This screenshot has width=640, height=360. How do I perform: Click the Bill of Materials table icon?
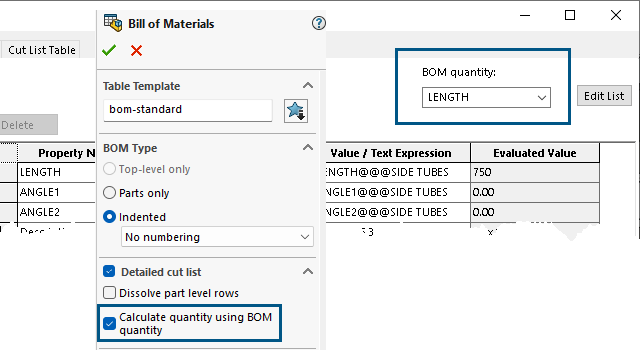tap(113, 23)
